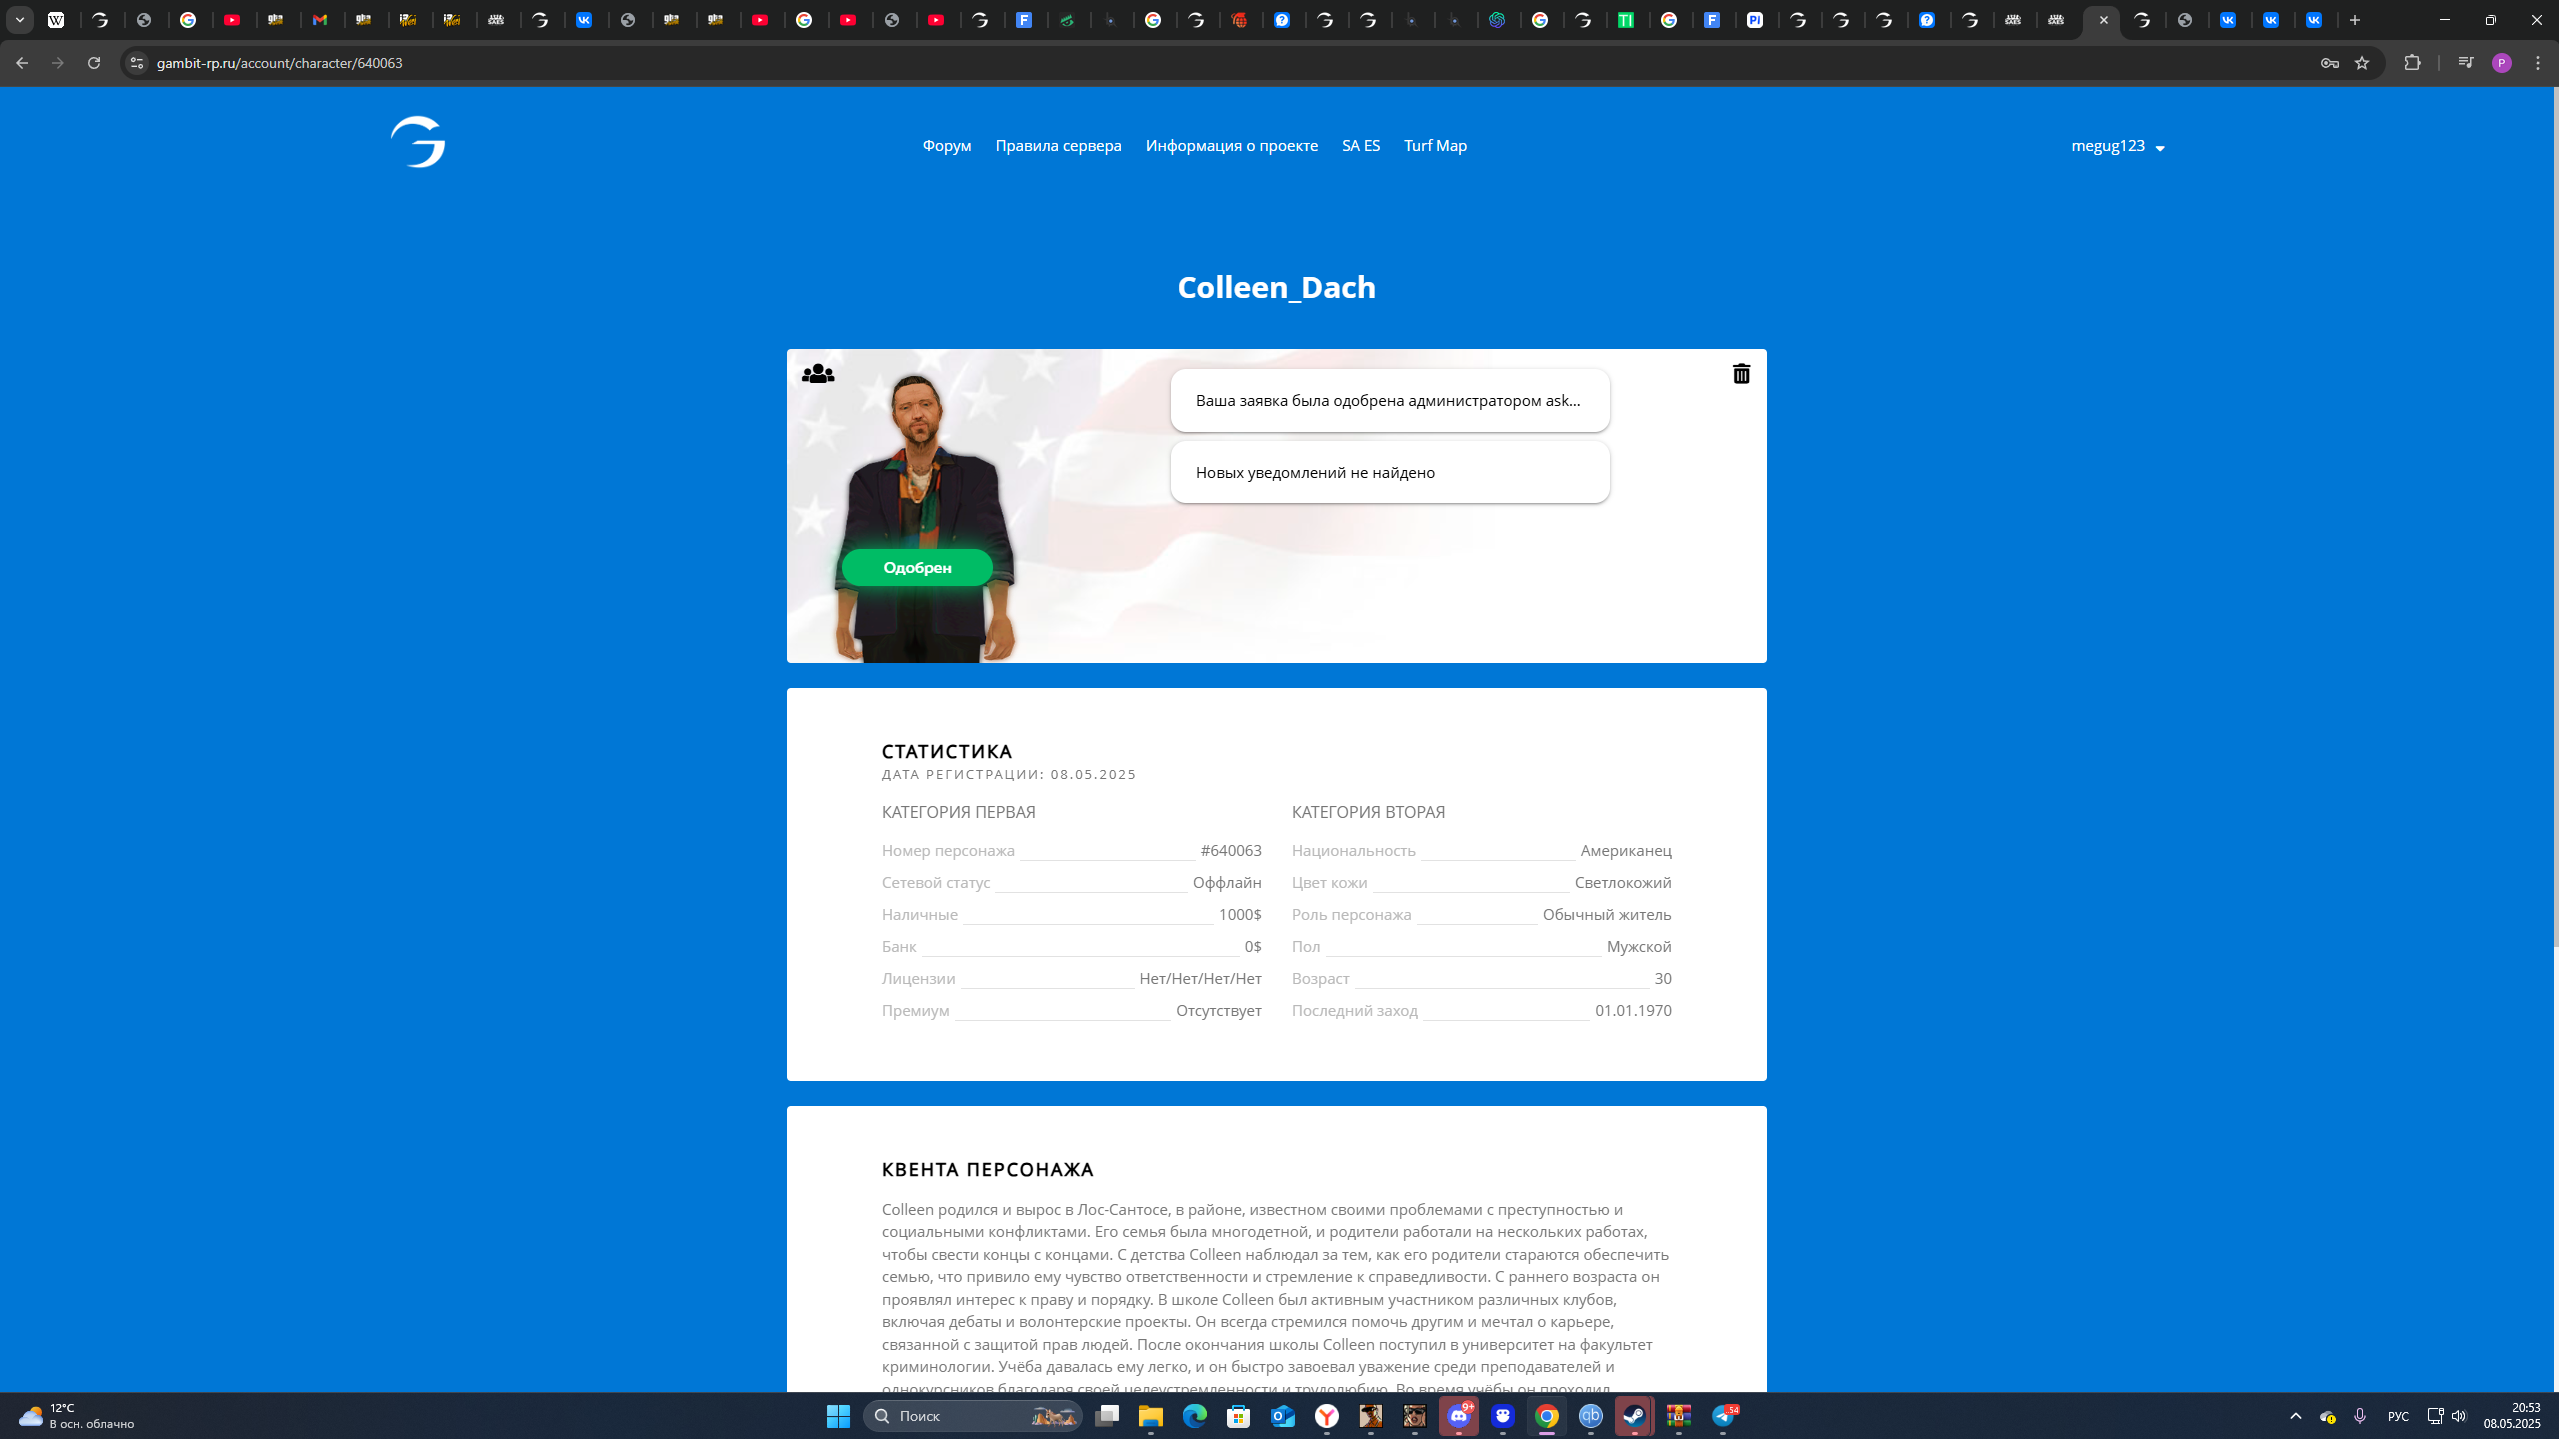2559x1439 pixels.
Task: Click the Обычный житель role value
Action: pos(1607,915)
